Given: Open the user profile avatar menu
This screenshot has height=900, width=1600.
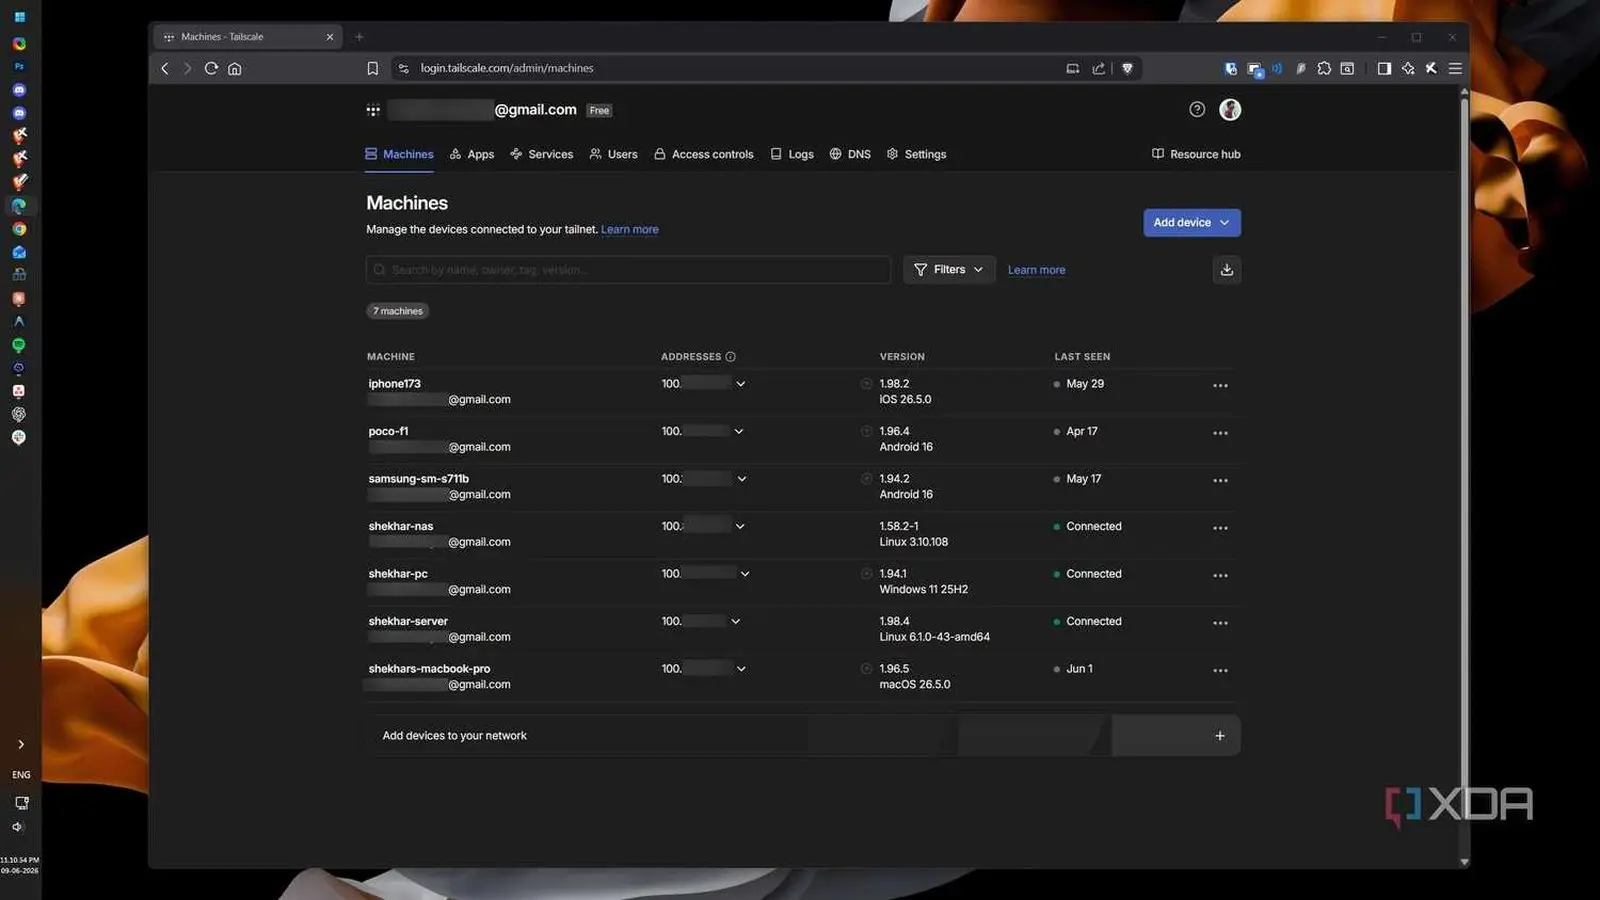Looking at the screenshot, I should (1230, 110).
